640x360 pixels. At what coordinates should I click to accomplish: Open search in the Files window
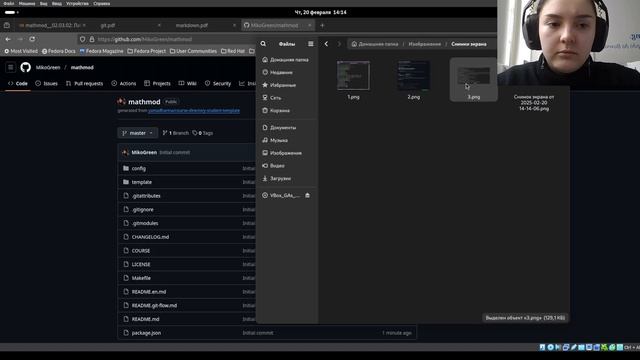[263, 44]
